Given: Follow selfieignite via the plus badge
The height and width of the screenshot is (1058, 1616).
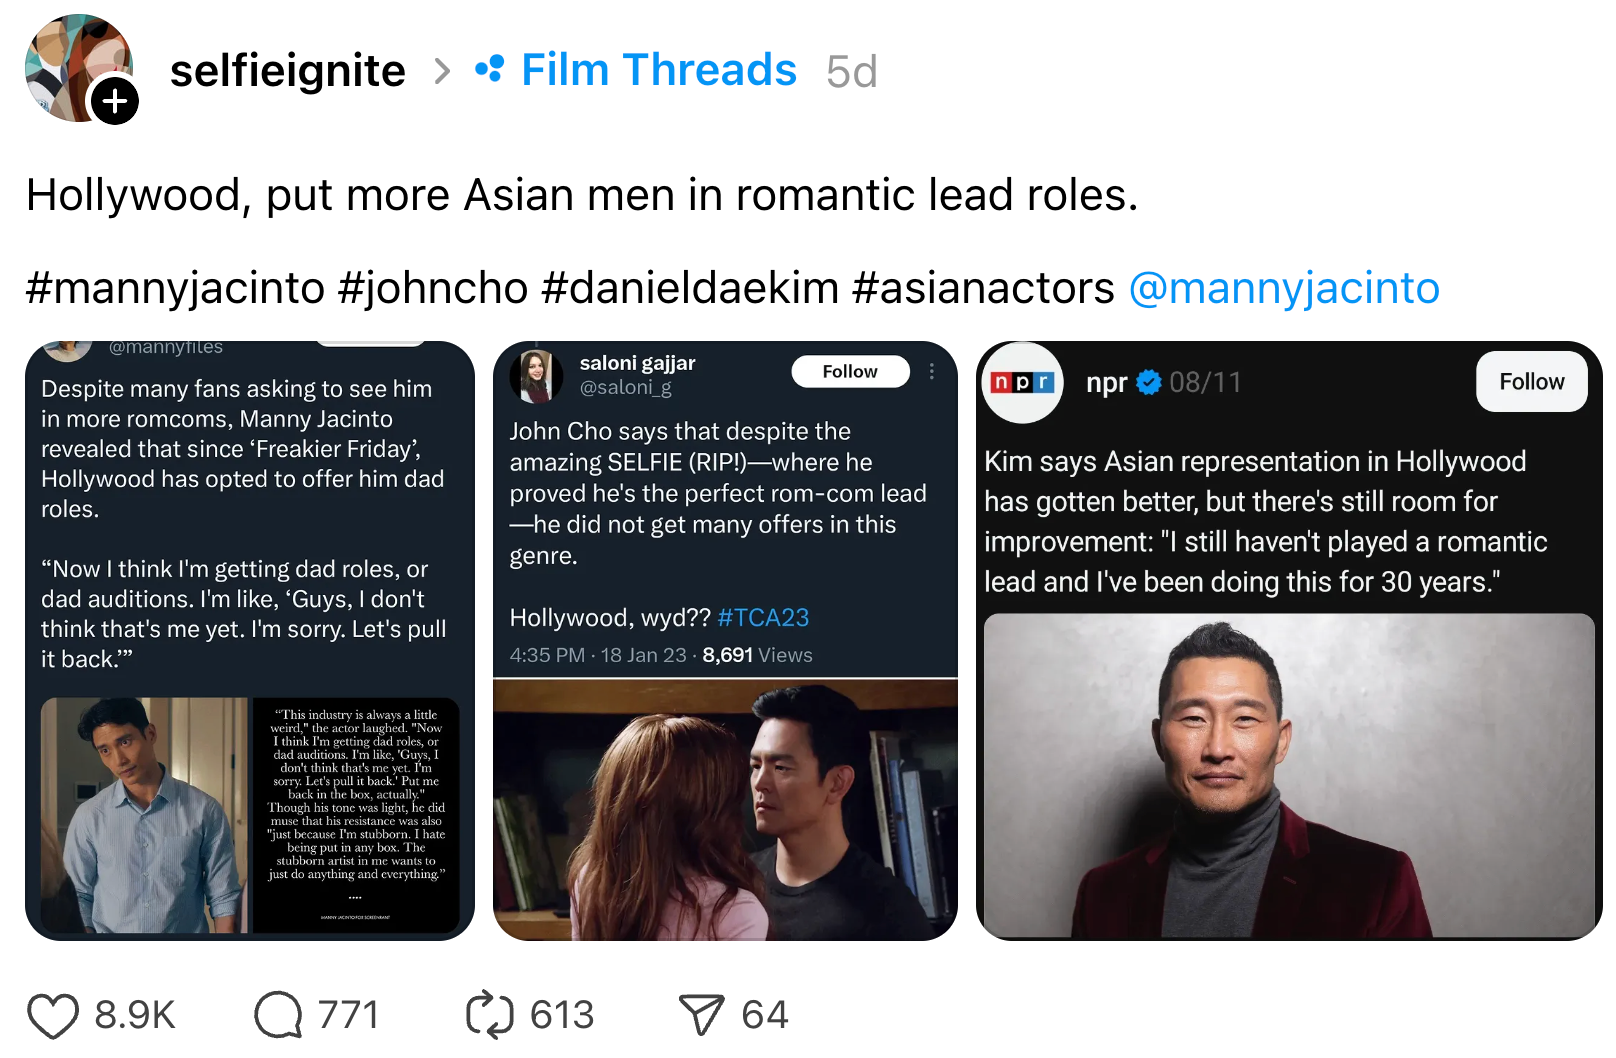Looking at the screenshot, I should tap(116, 101).
